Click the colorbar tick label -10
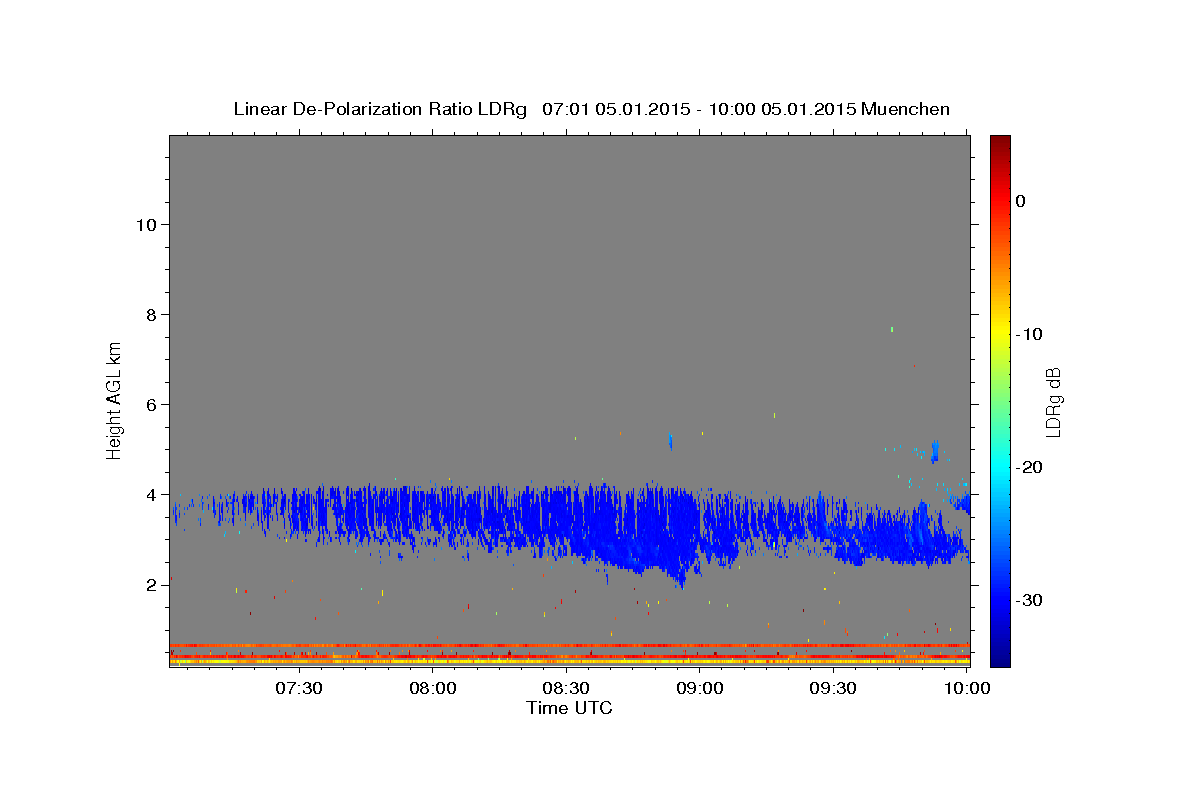This screenshot has width=1200, height=800. (x=1029, y=334)
